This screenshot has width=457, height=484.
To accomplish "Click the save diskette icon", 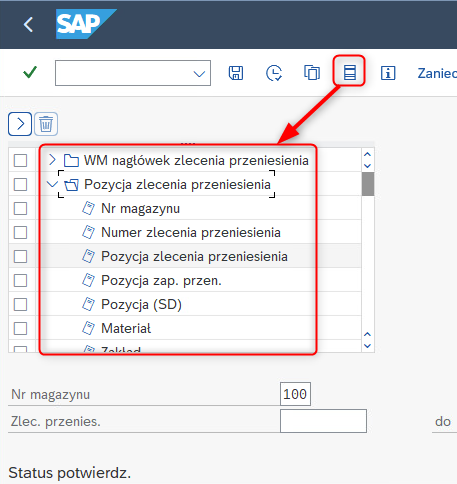I will point(236,73).
